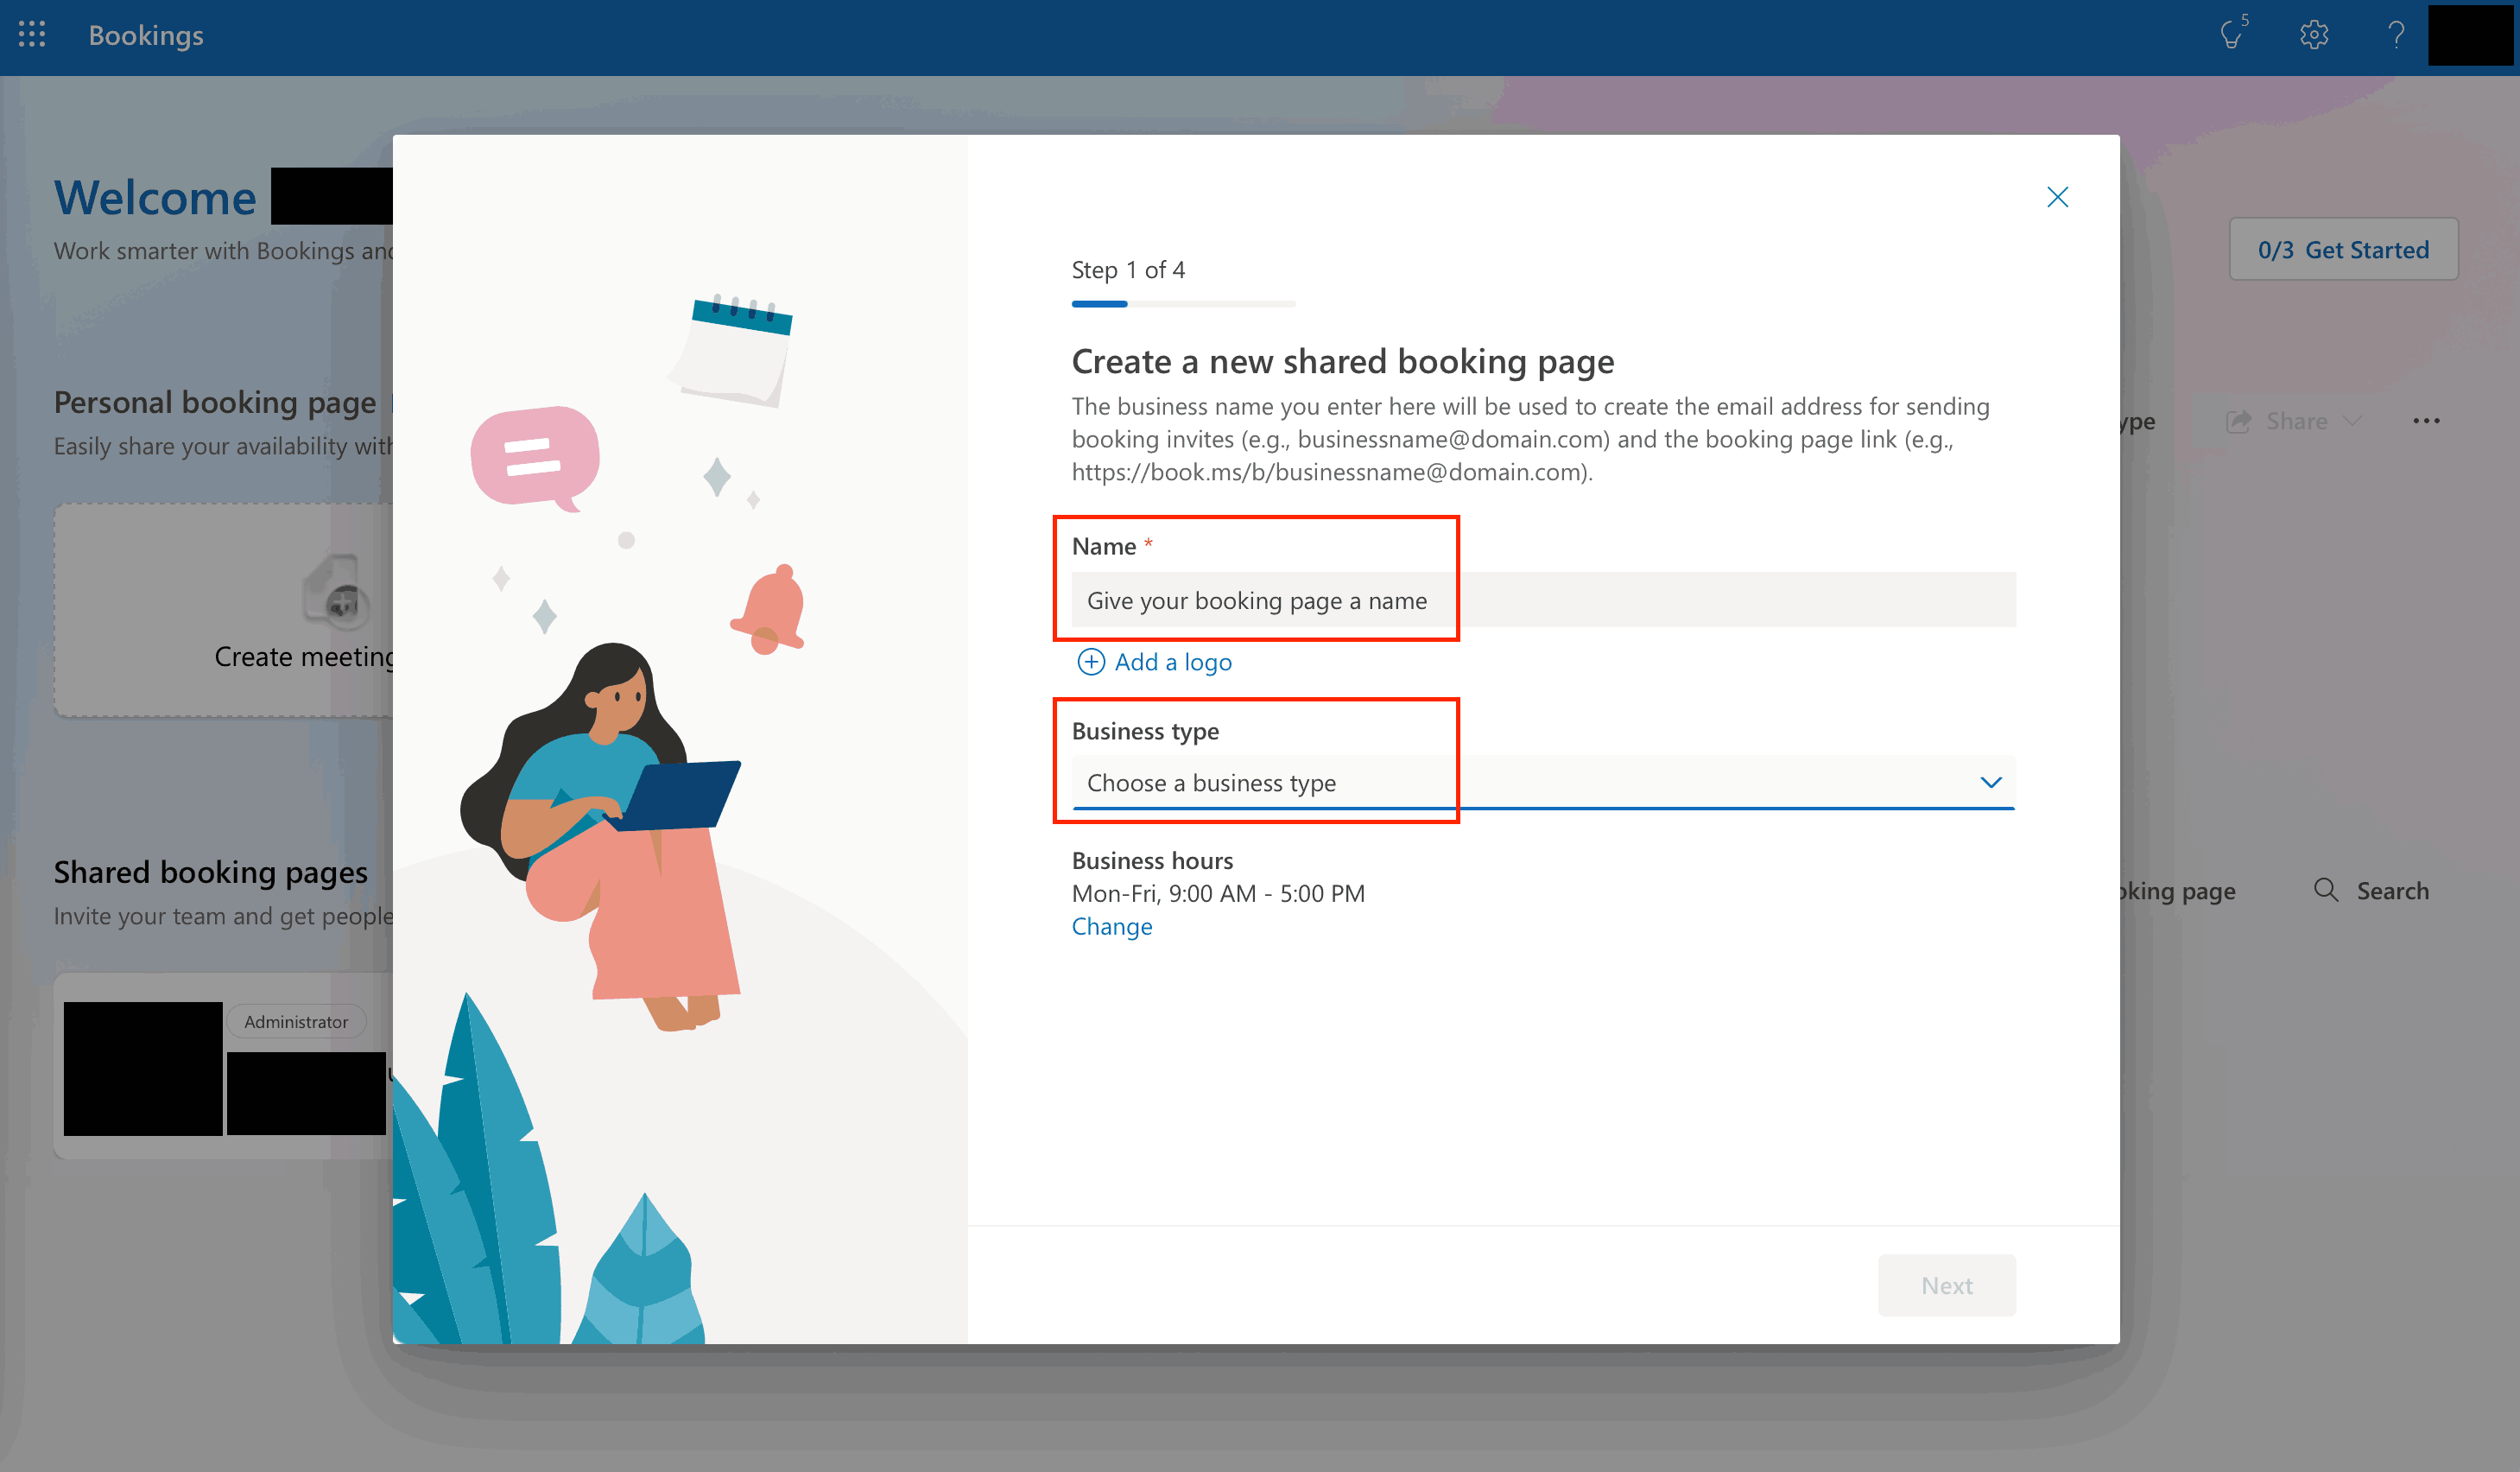Close the shared booking page dialog
This screenshot has width=2520, height=1472.
click(x=2057, y=197)
